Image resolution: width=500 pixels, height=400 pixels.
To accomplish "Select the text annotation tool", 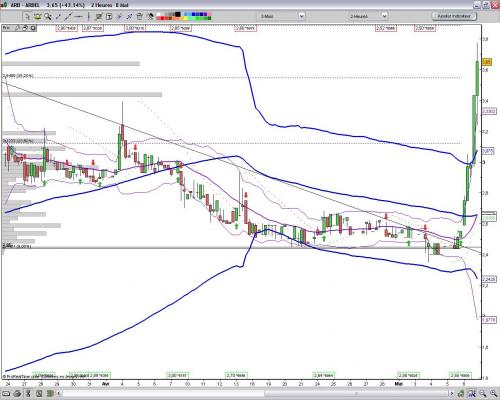I will tap(109, 16).
